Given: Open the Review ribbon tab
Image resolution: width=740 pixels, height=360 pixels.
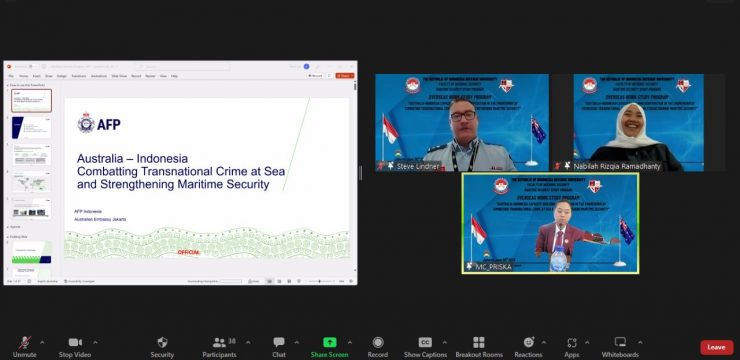Looking at the screenshot, I should [x=150, y=76].
